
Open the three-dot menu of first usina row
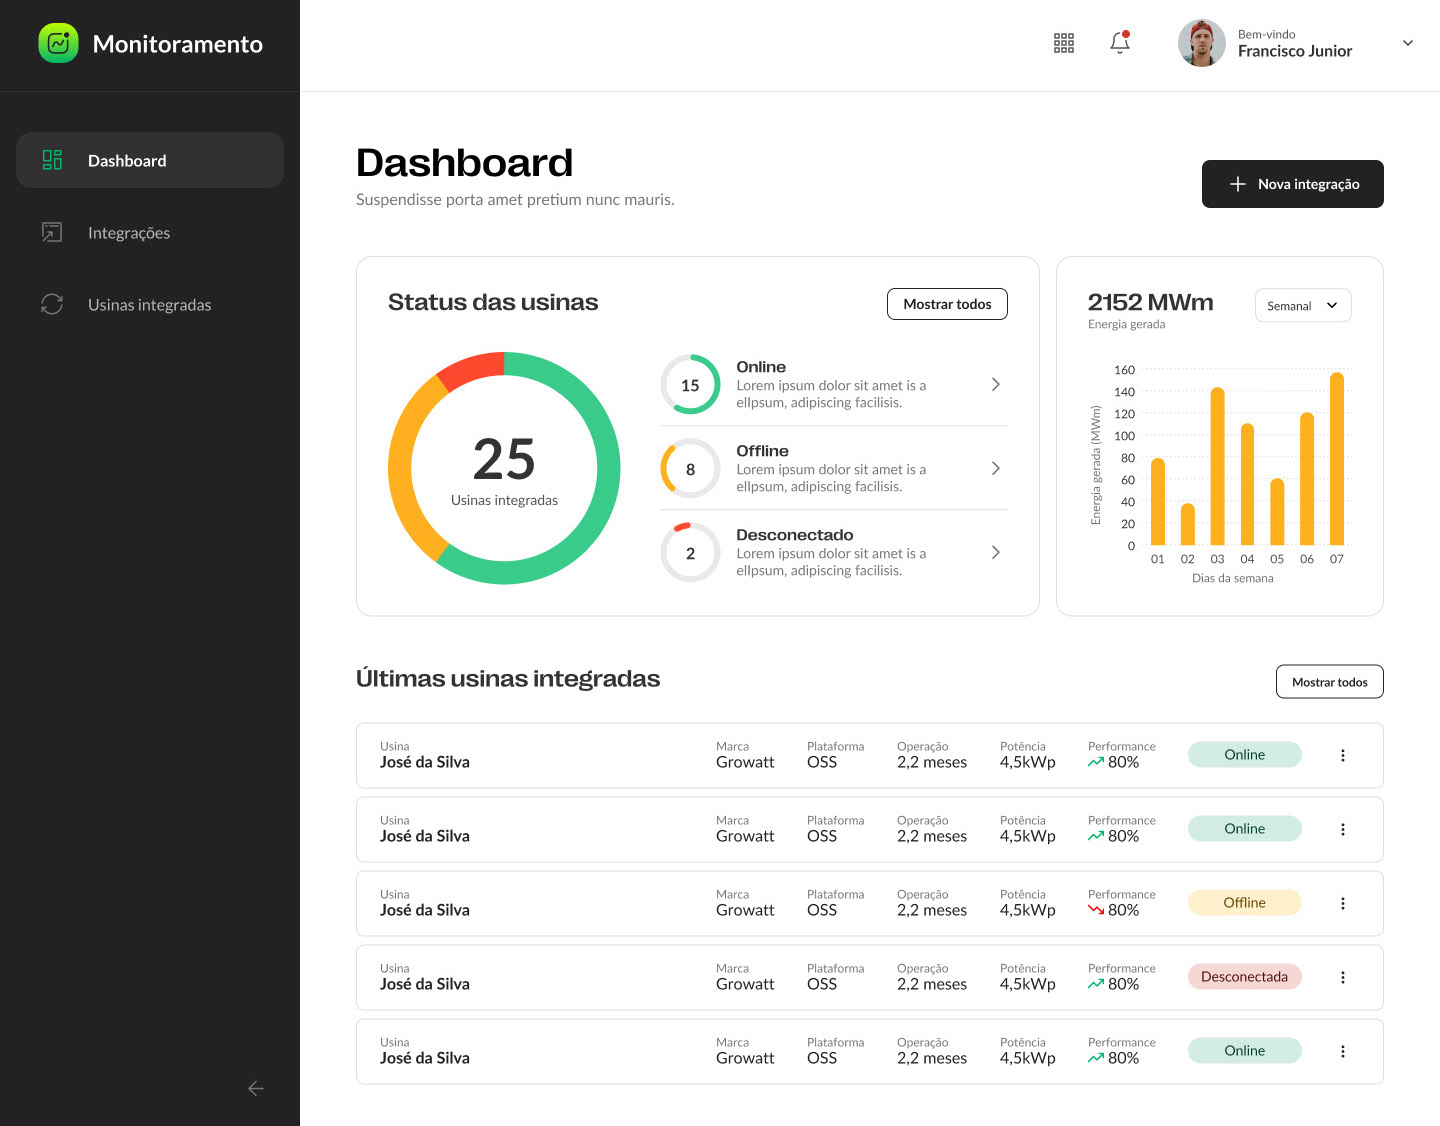(1343, 755)
